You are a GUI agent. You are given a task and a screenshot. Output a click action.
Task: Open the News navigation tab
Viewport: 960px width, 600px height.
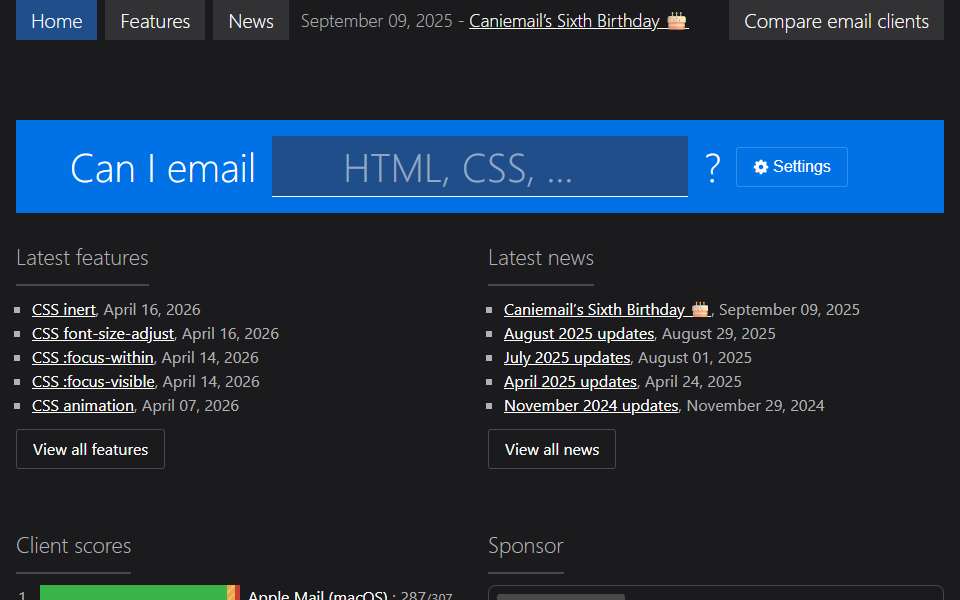pos(251,20)
